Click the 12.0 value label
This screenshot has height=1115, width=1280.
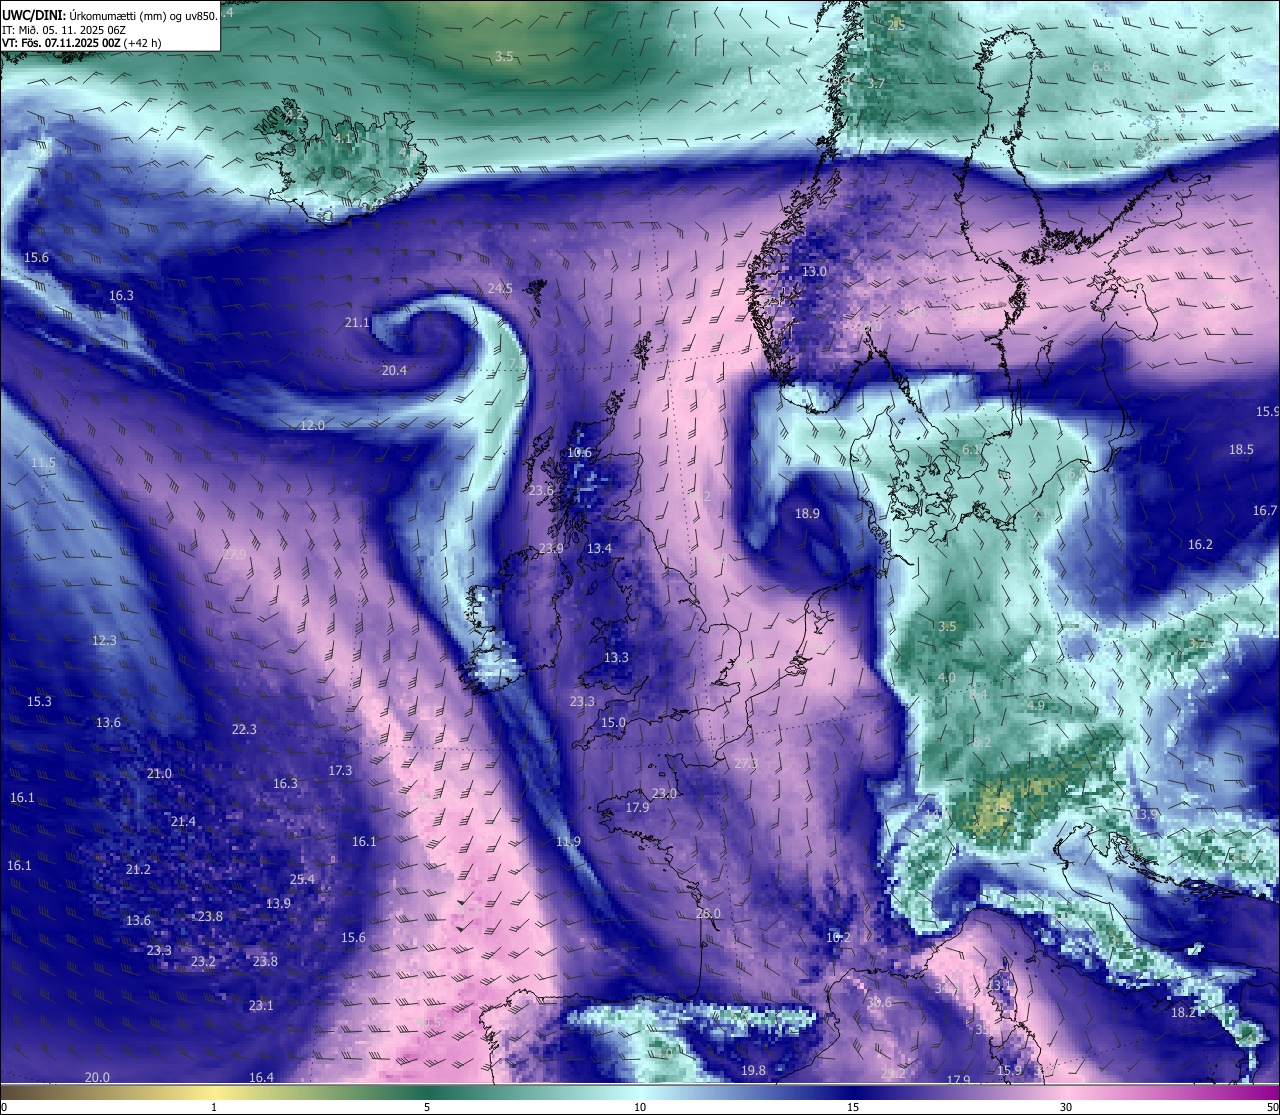(x=312, y=425)
